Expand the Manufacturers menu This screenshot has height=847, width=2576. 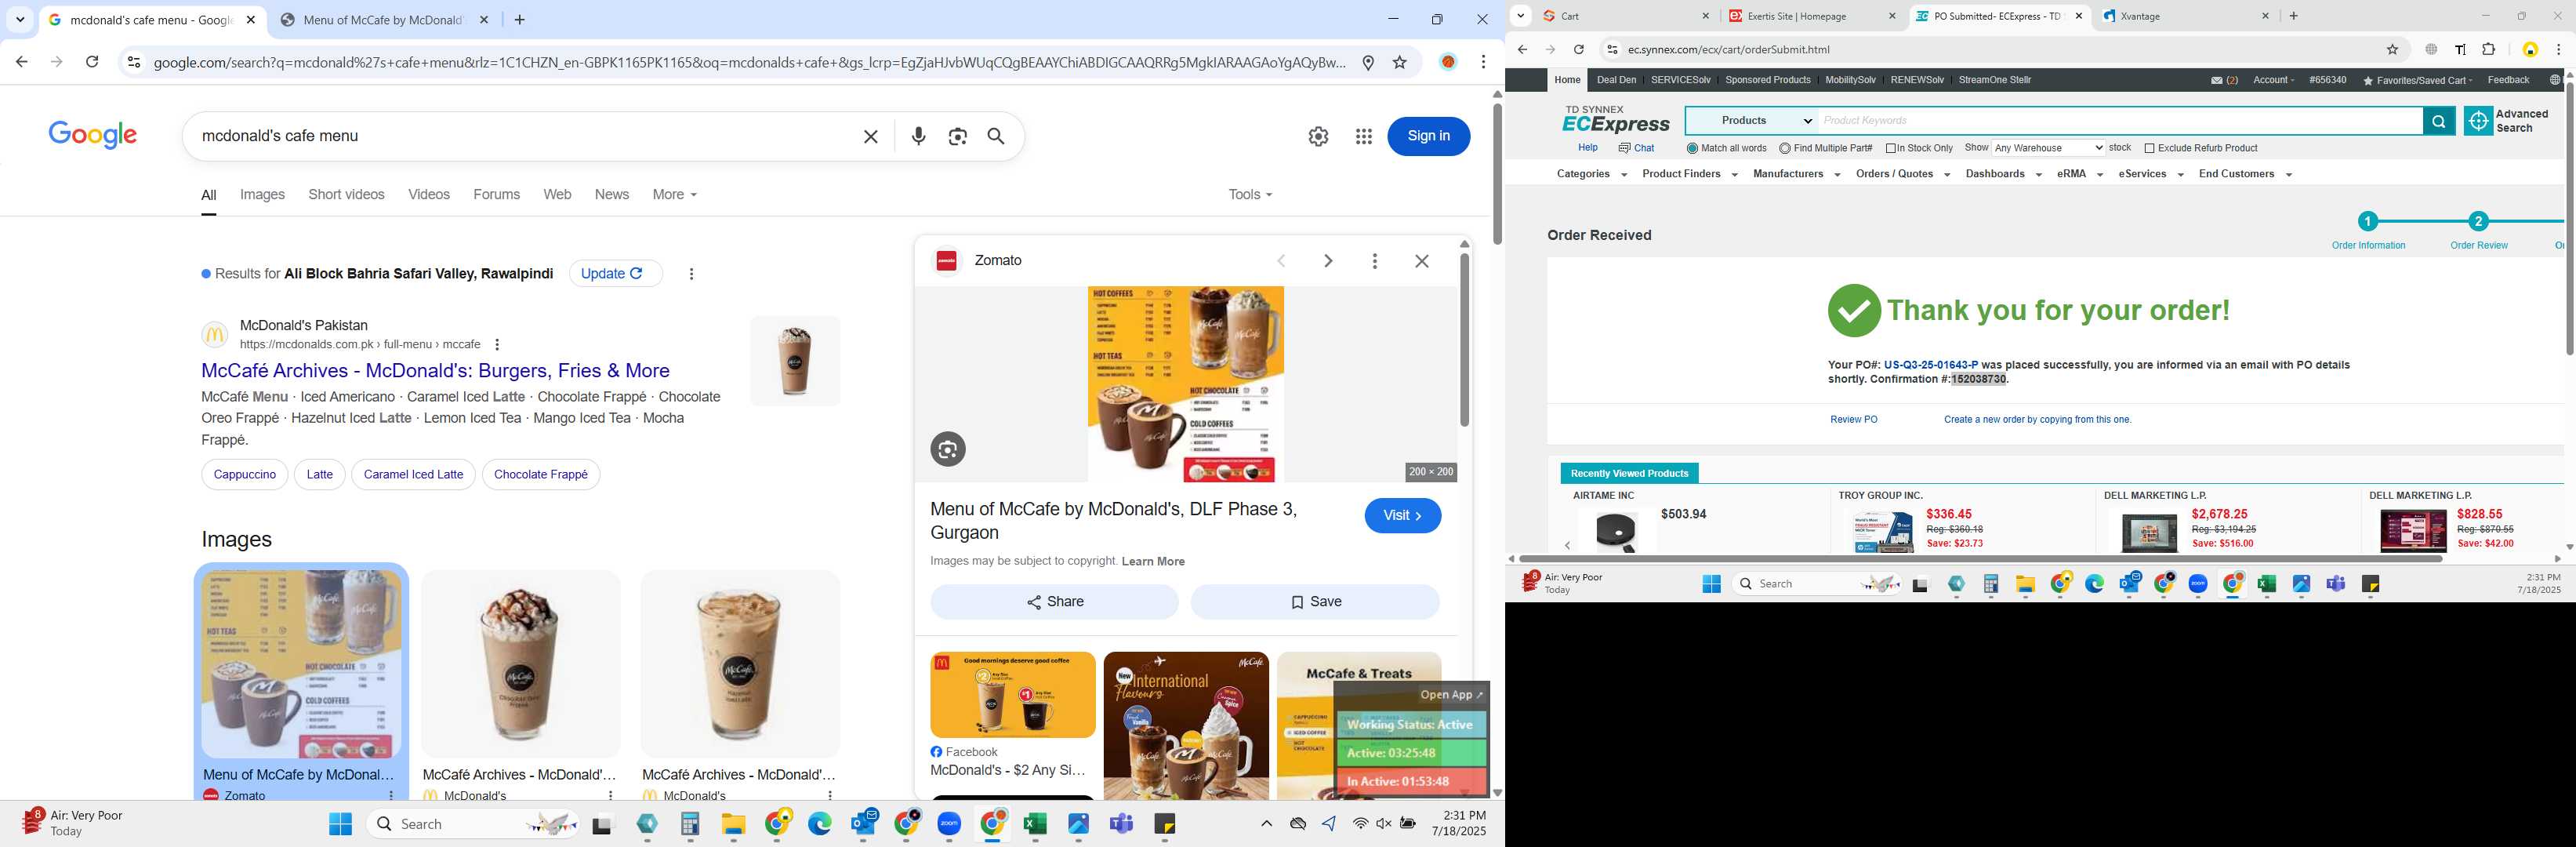(x=1796, y=174)
